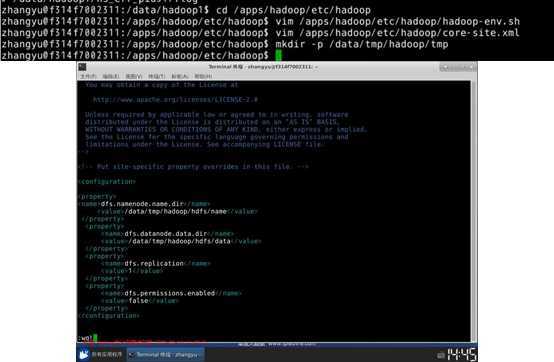The image size is (554, 362).
Task: Click the vim hadoop-env.sh command line
Action: click(397, 22)
